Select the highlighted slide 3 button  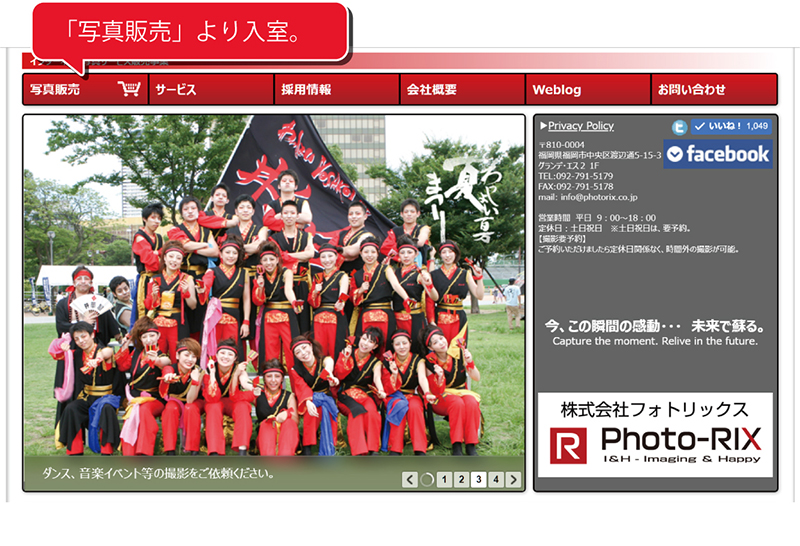click(x=479, y=480)
